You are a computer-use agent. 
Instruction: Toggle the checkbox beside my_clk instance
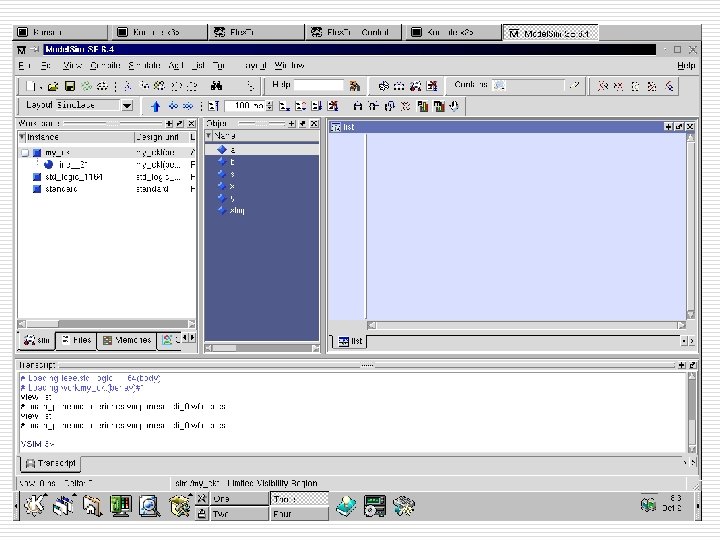25,152
